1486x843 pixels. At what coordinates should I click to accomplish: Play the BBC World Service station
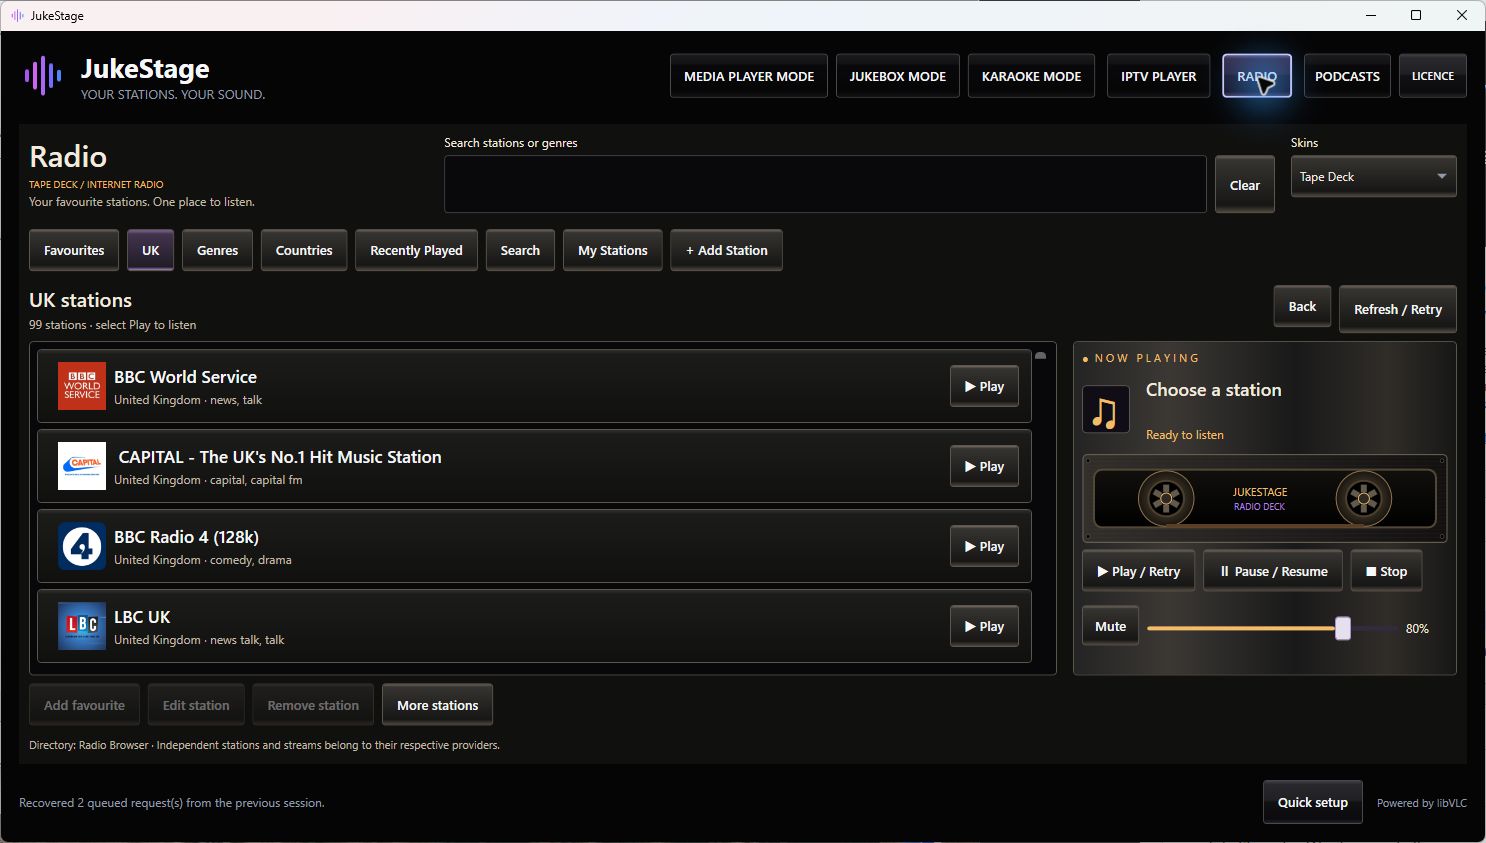tap(984, 386)
